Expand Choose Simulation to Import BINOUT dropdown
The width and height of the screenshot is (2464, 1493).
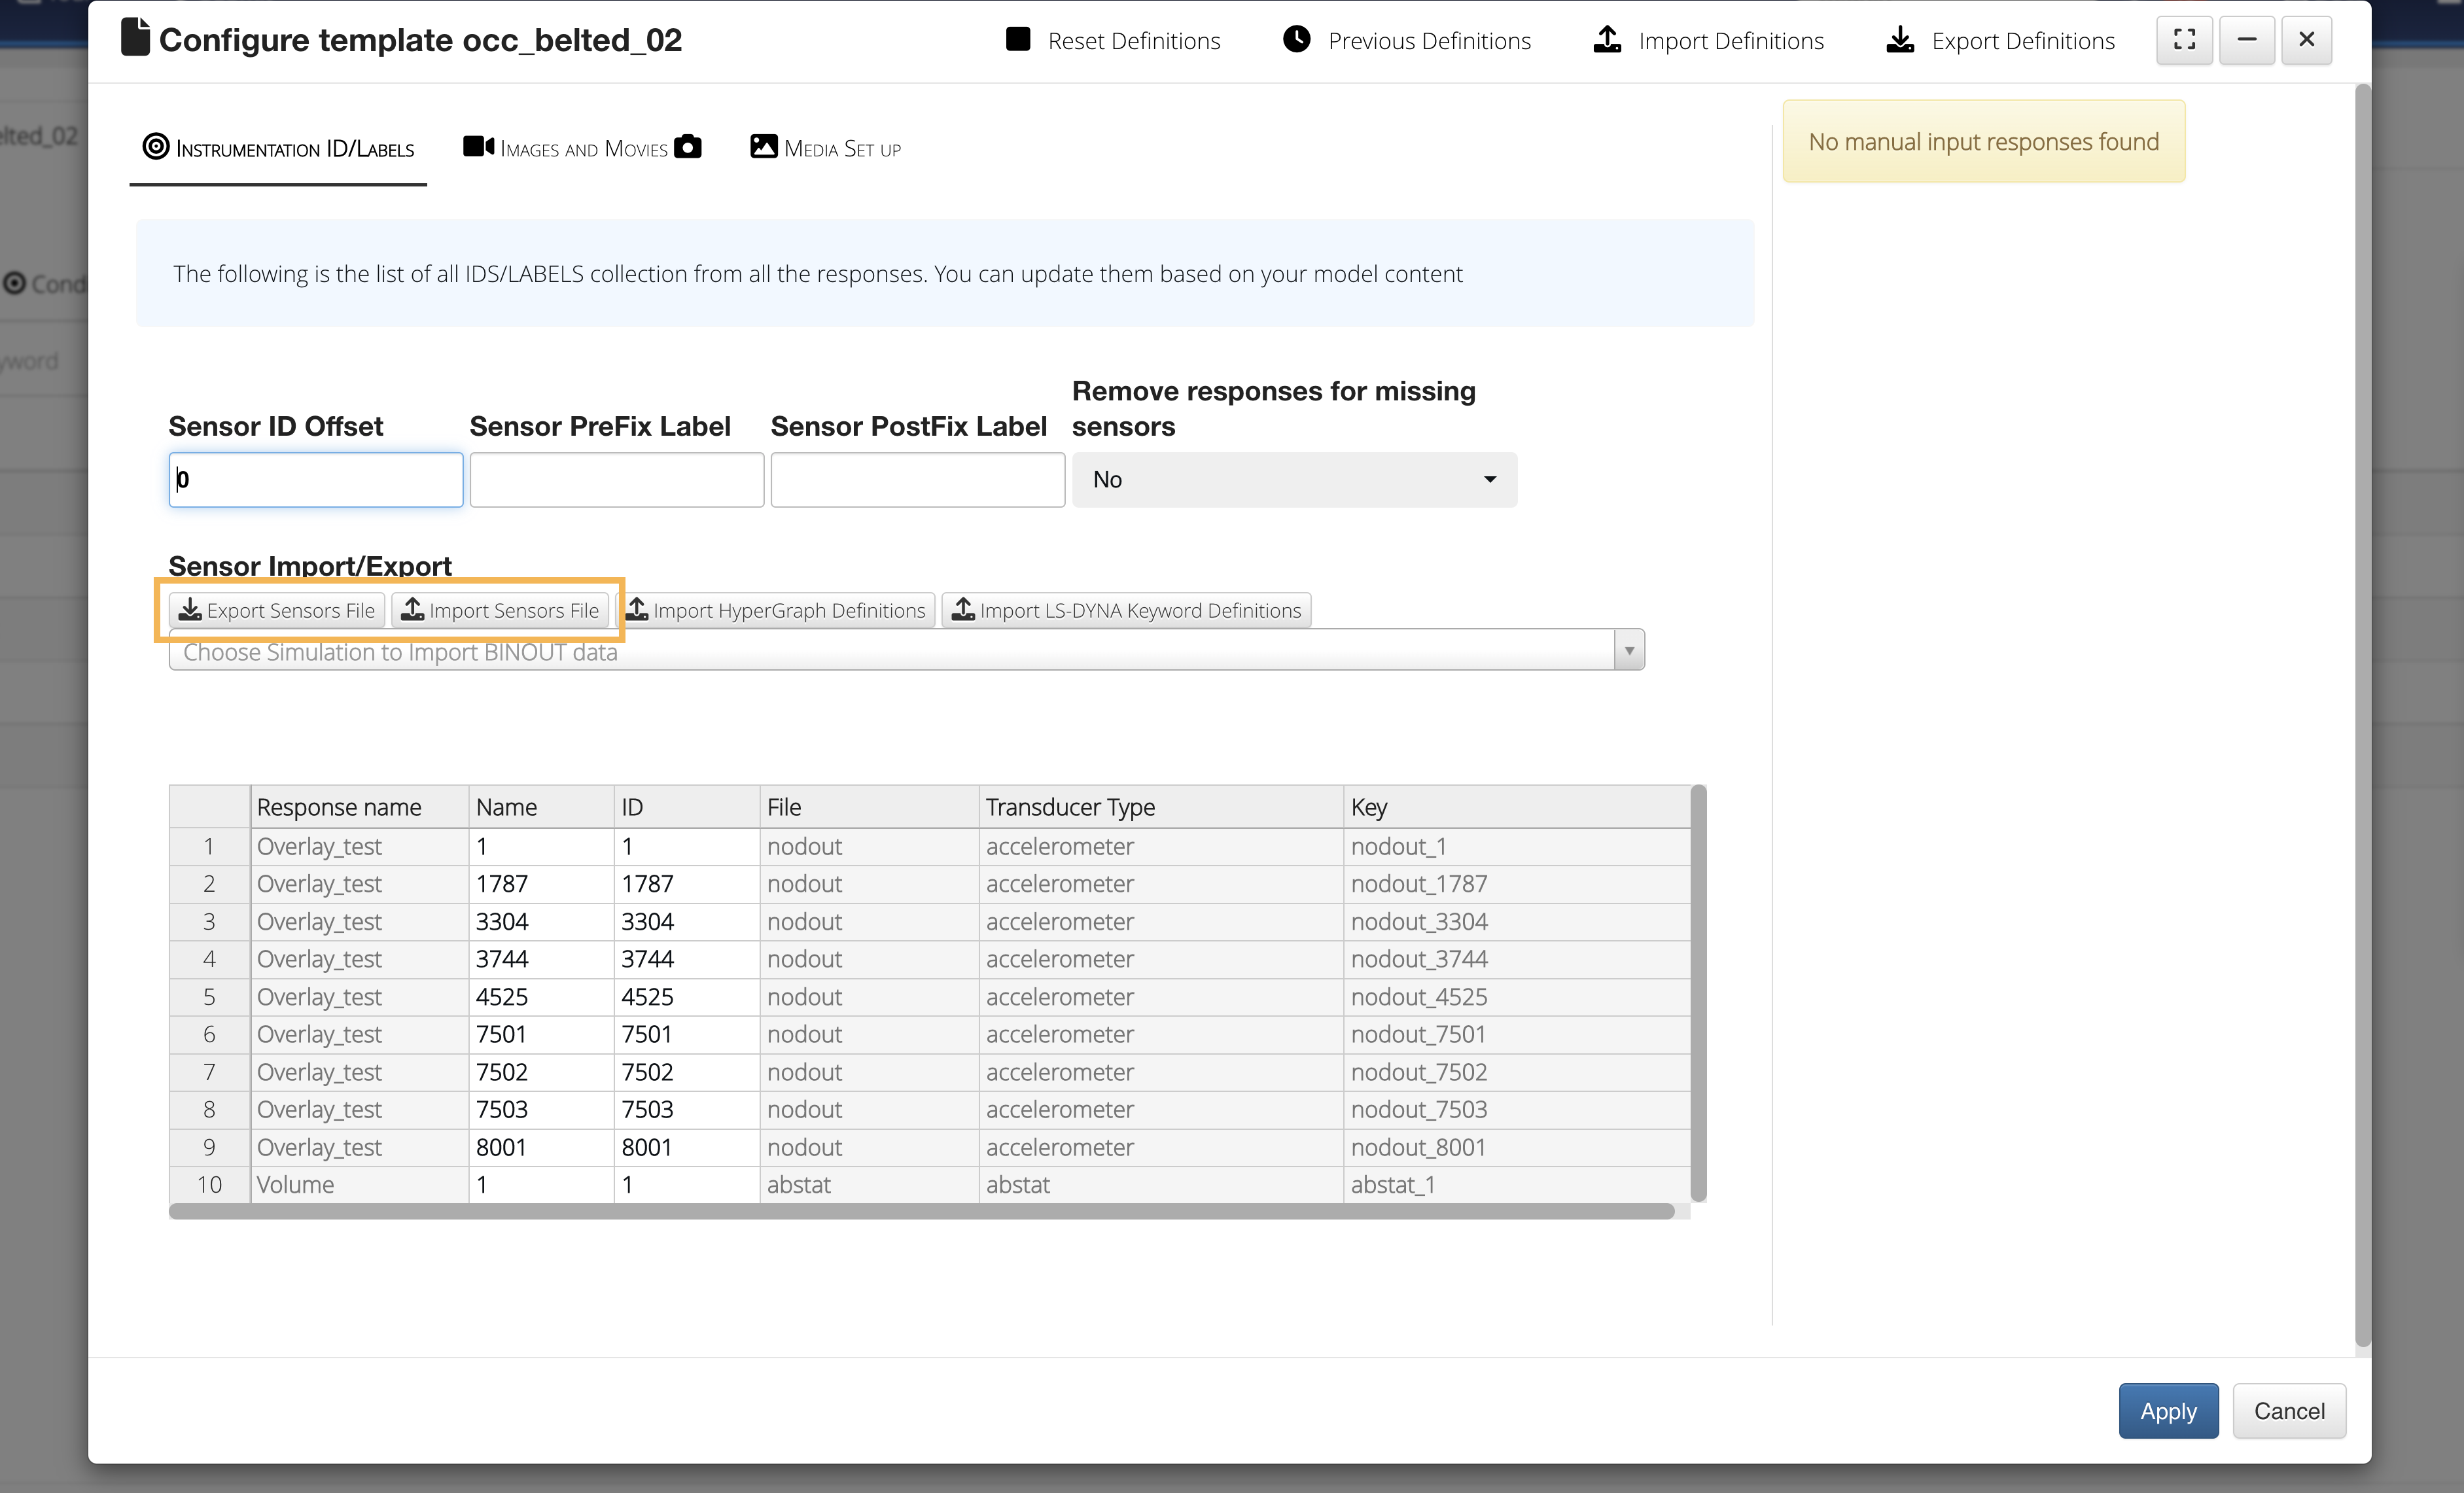[1628, 651]
